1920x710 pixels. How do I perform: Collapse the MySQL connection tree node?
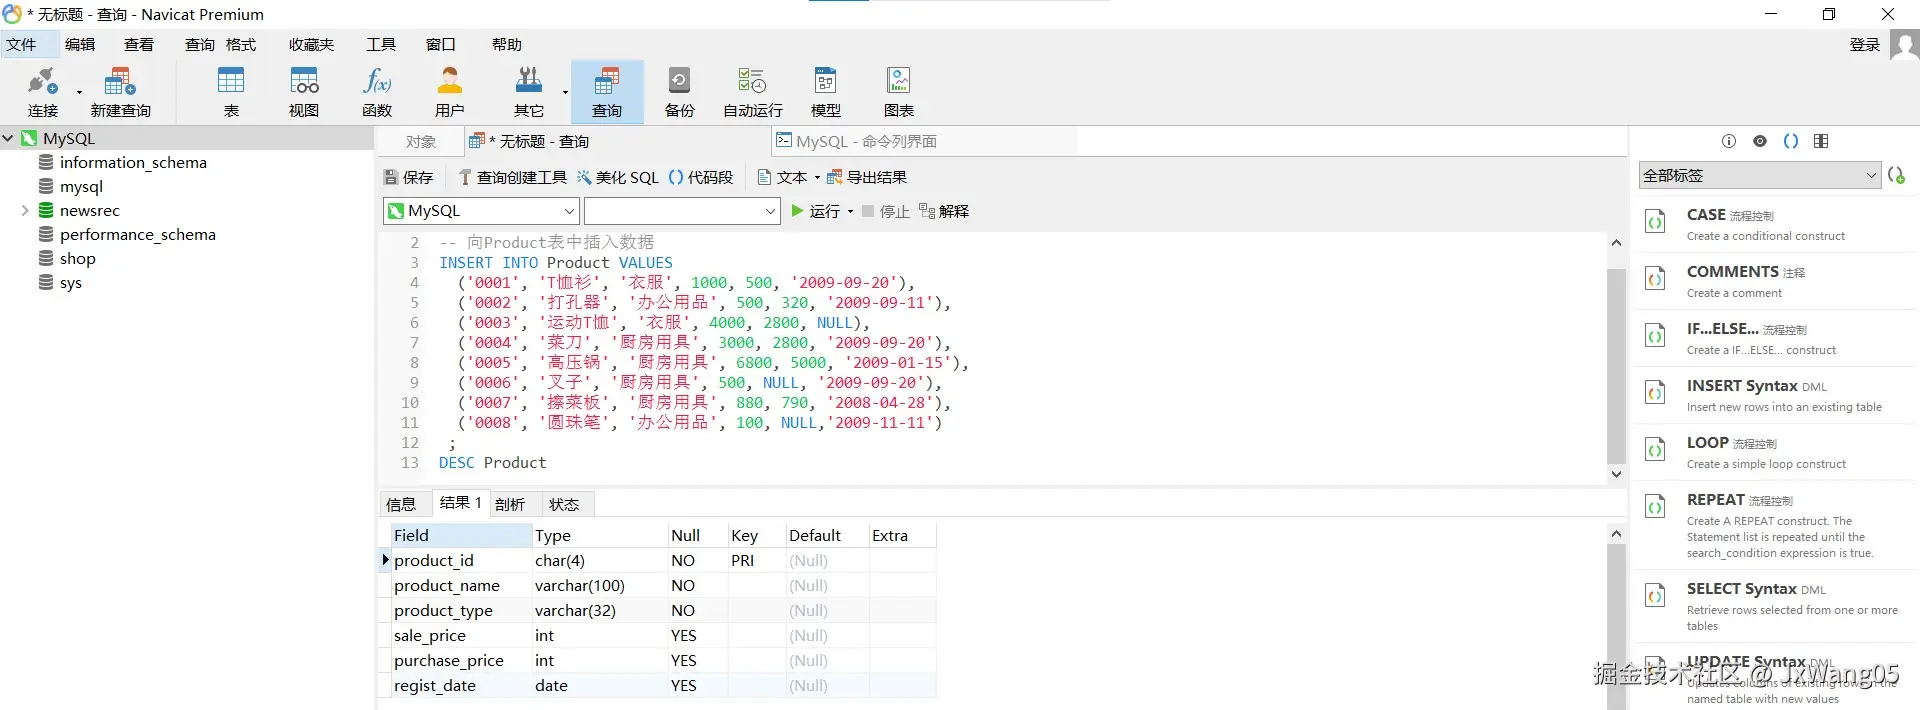tap(8, 139)
